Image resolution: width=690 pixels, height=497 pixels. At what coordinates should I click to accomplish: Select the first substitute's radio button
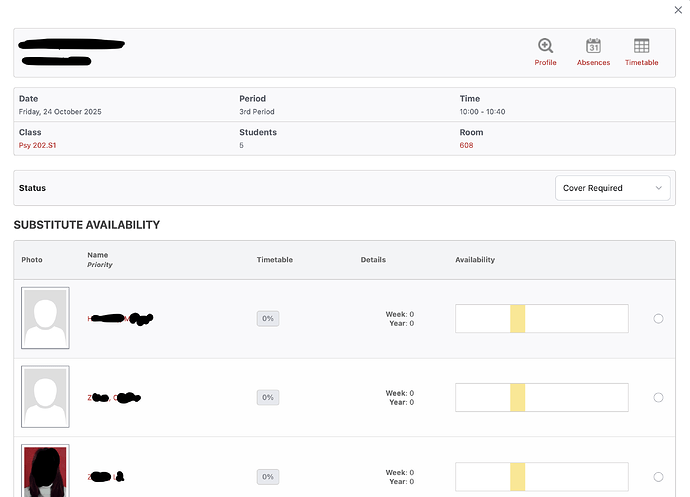pyautogui.click(x=658, y=318)
